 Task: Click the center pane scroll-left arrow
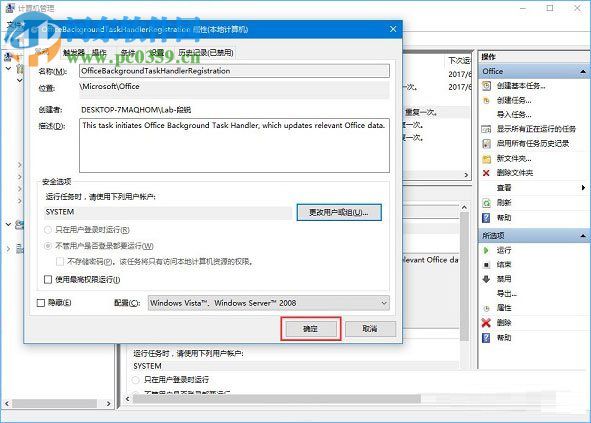point(127,399)
